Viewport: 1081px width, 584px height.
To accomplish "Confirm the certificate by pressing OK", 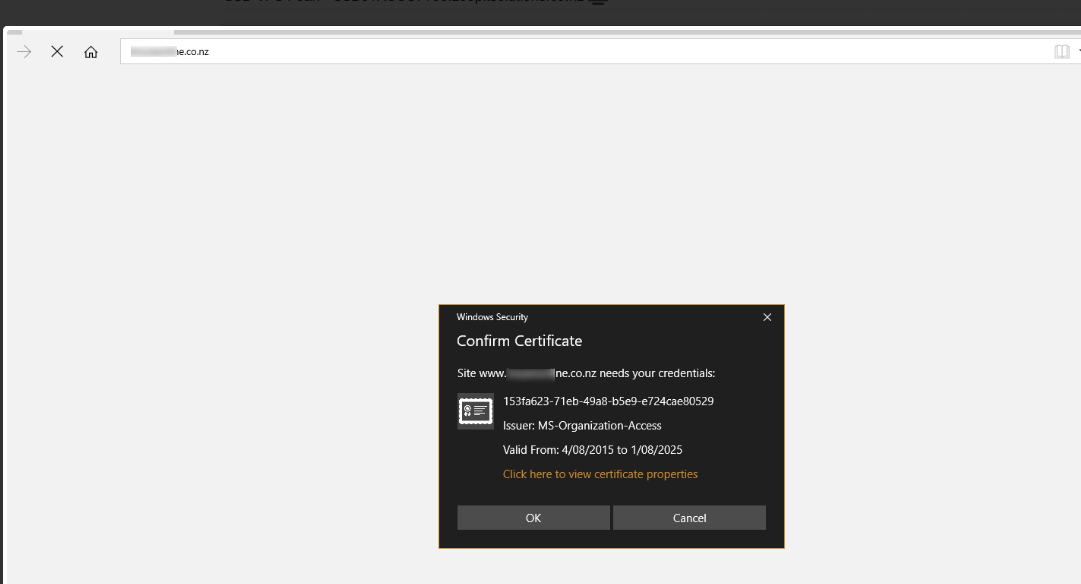I will coord(532,517).
